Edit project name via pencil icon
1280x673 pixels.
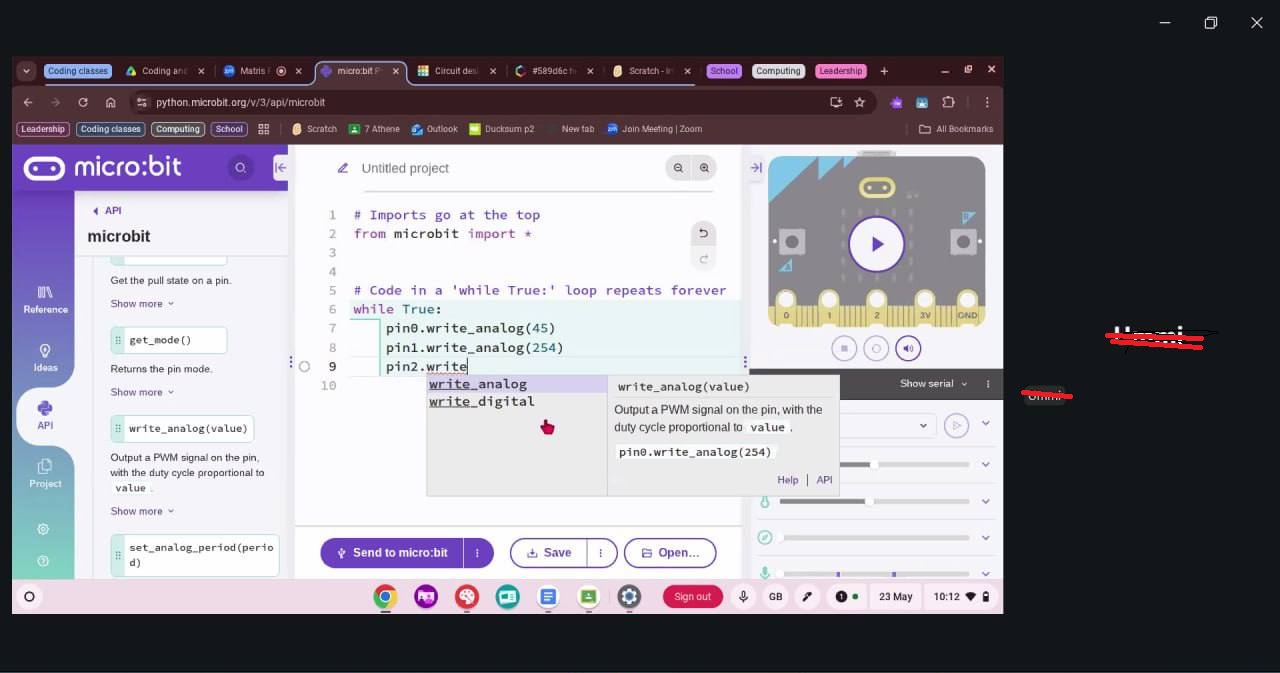343,168
